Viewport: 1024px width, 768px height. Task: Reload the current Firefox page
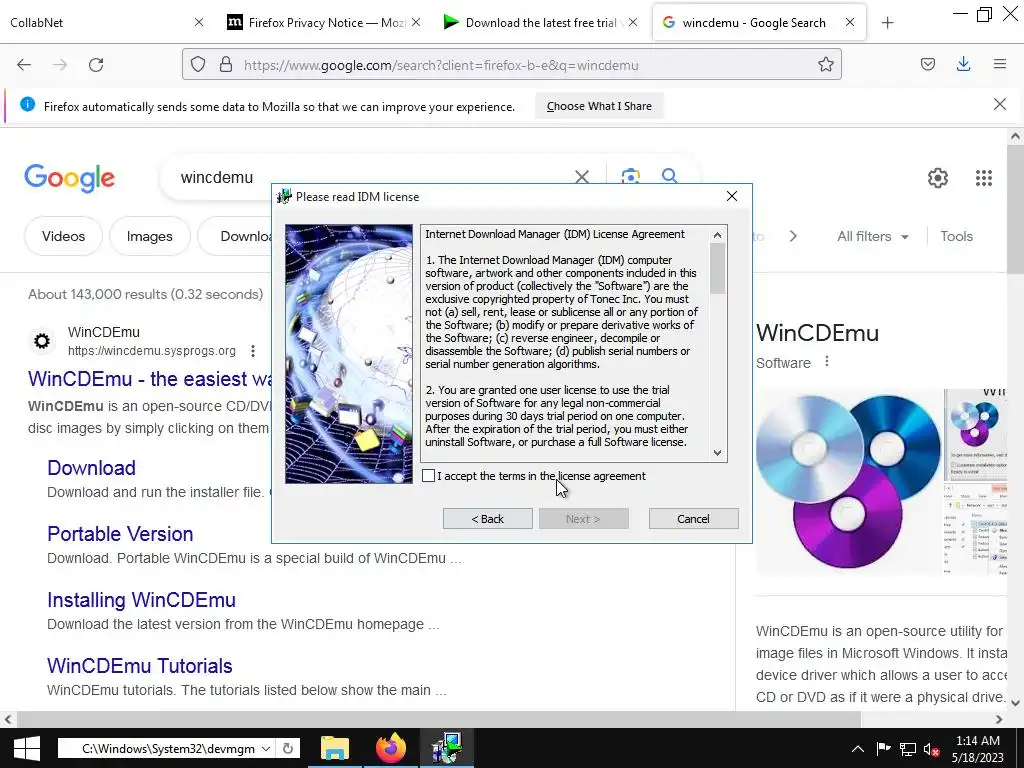(96, 65)
